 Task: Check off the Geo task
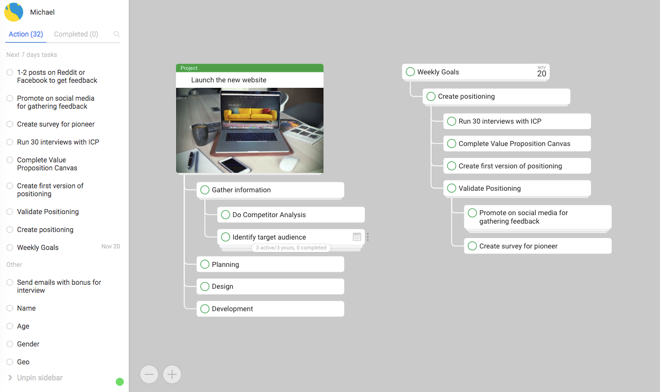click(9, 362)
